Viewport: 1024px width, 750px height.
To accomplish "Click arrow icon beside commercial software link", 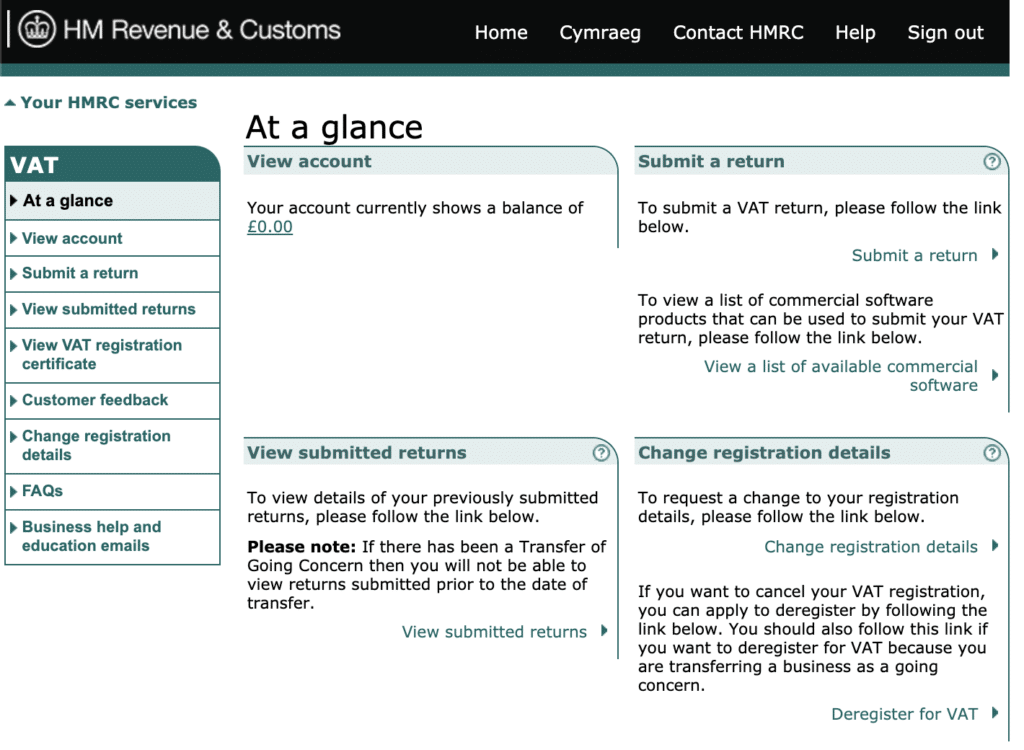I will [x=995, y=376].
